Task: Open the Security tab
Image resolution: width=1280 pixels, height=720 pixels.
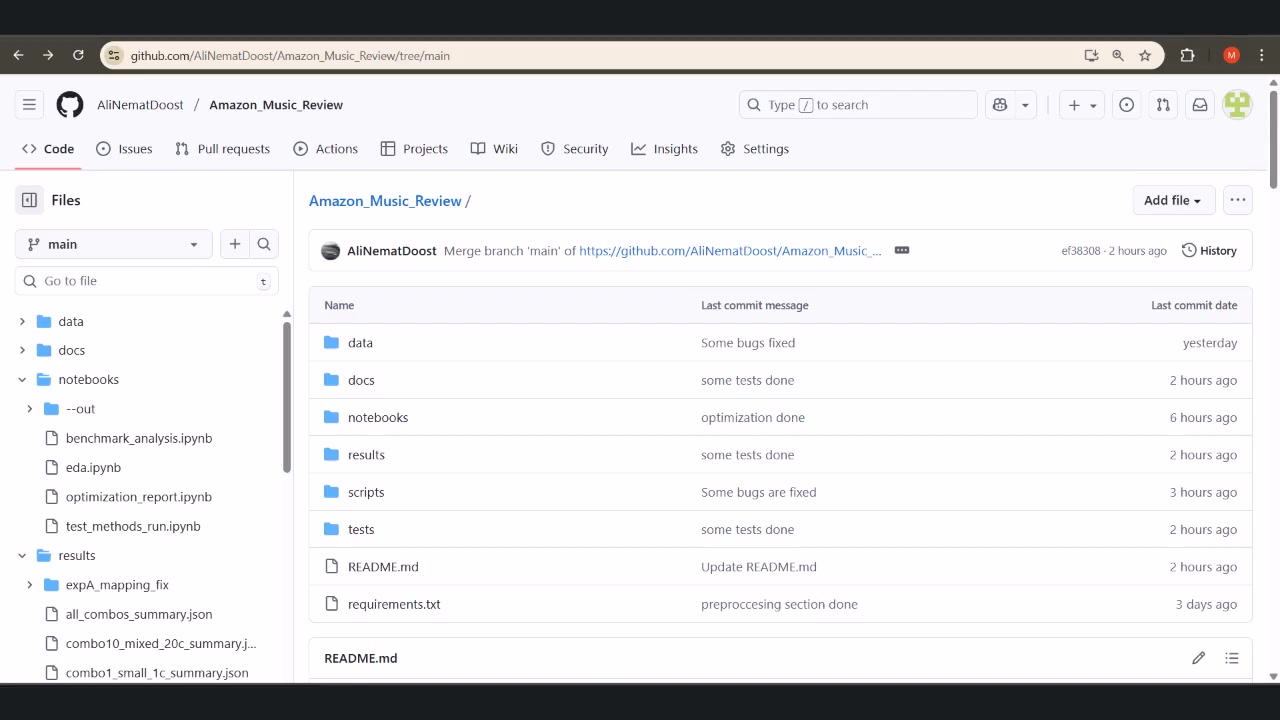Action: pyautogui.click(x=574, y=149)
